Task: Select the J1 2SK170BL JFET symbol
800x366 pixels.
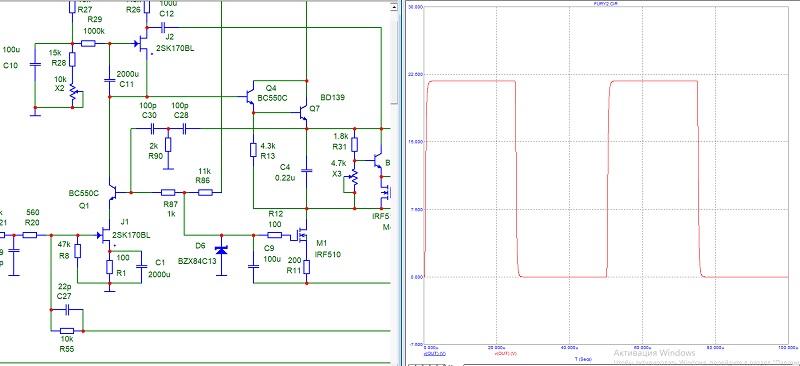Action: [106, 235]
